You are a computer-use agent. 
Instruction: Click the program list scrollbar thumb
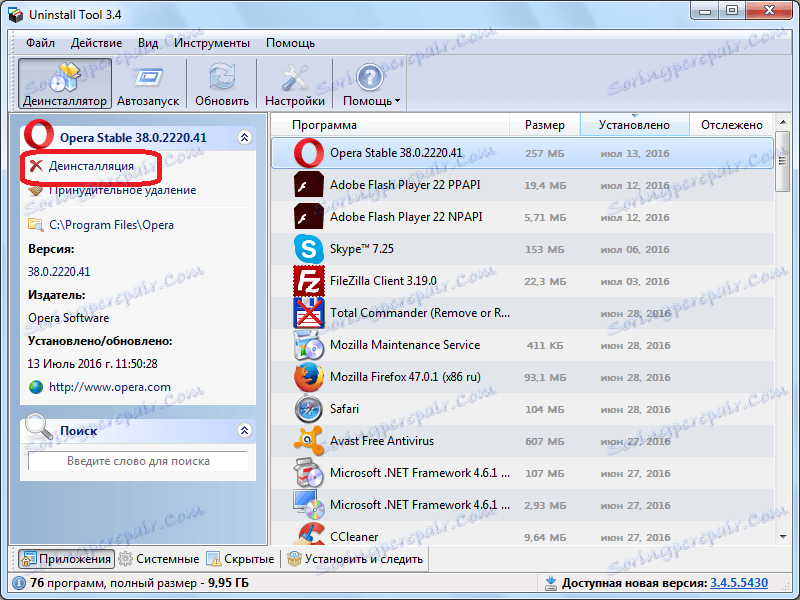coord(782,161)
